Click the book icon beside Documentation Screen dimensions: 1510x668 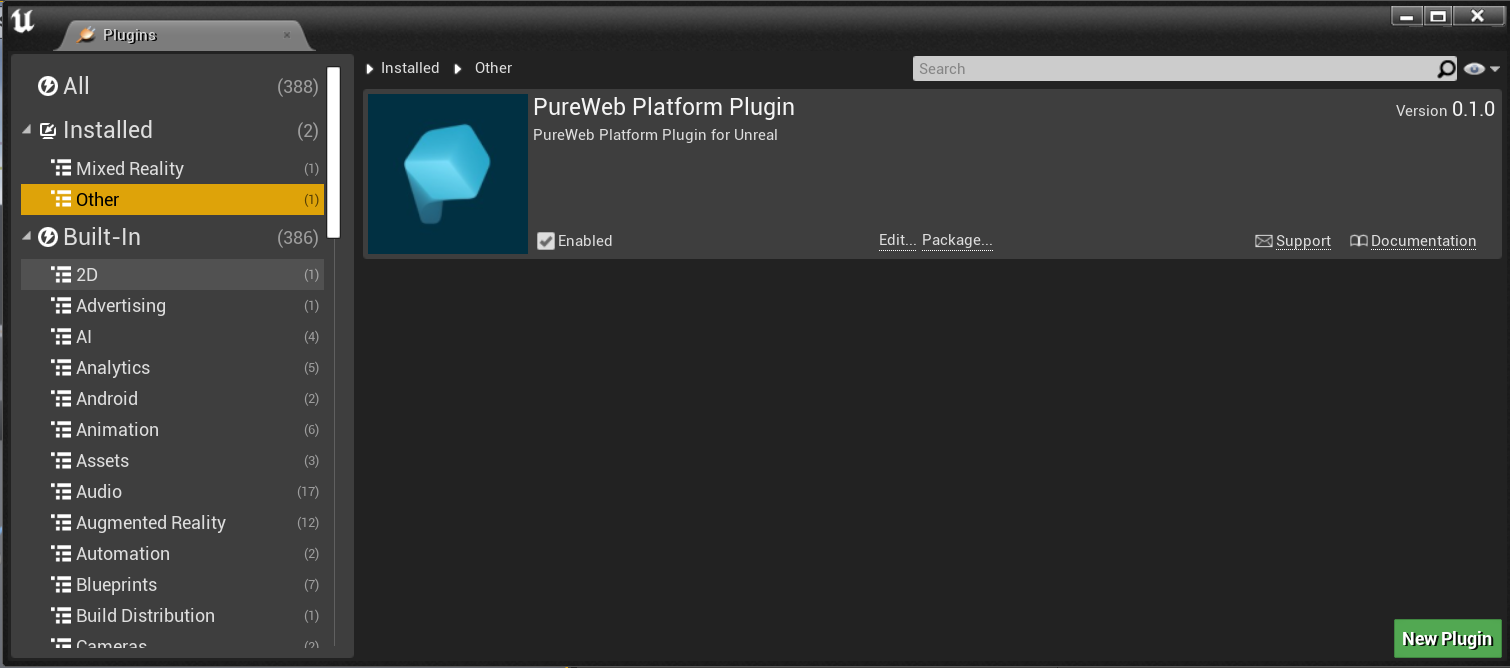tap(1358, 241)
